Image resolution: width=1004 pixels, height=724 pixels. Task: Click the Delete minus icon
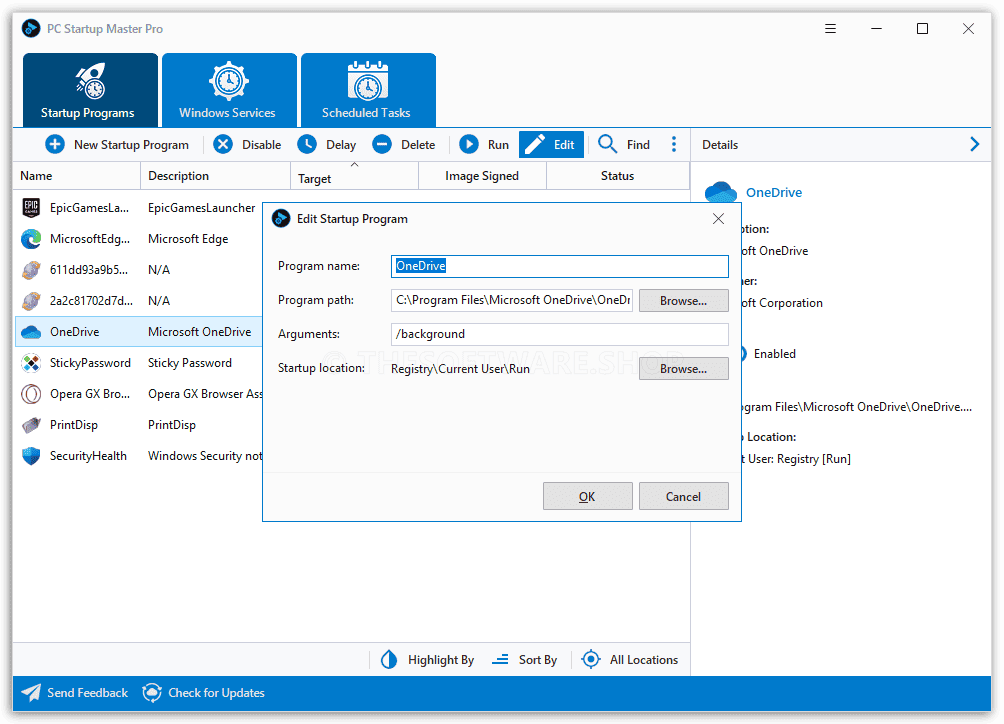(382, 145)
